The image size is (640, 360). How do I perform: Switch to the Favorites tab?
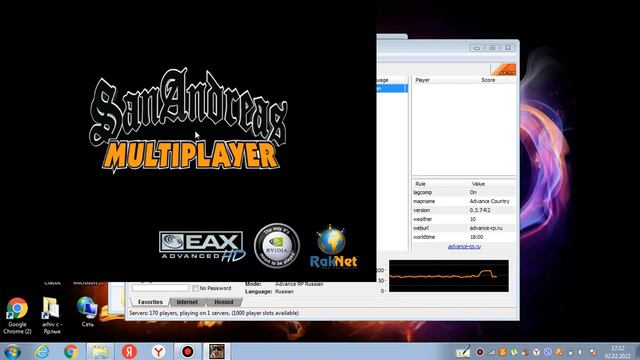click(x=150, y=302)
